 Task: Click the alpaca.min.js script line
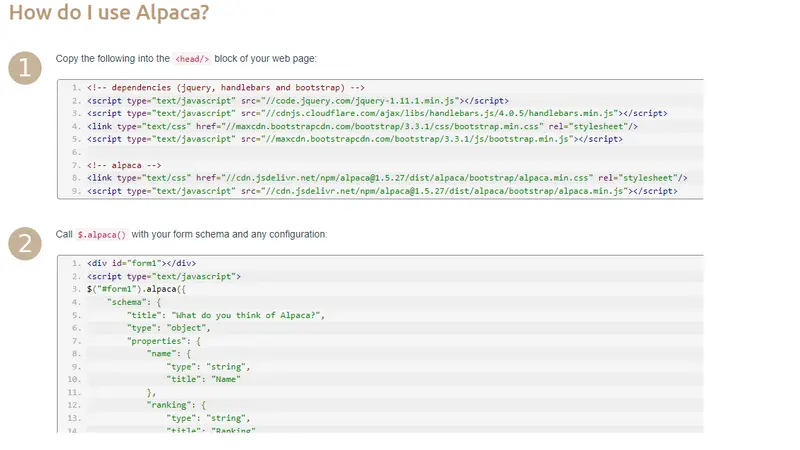382,191
